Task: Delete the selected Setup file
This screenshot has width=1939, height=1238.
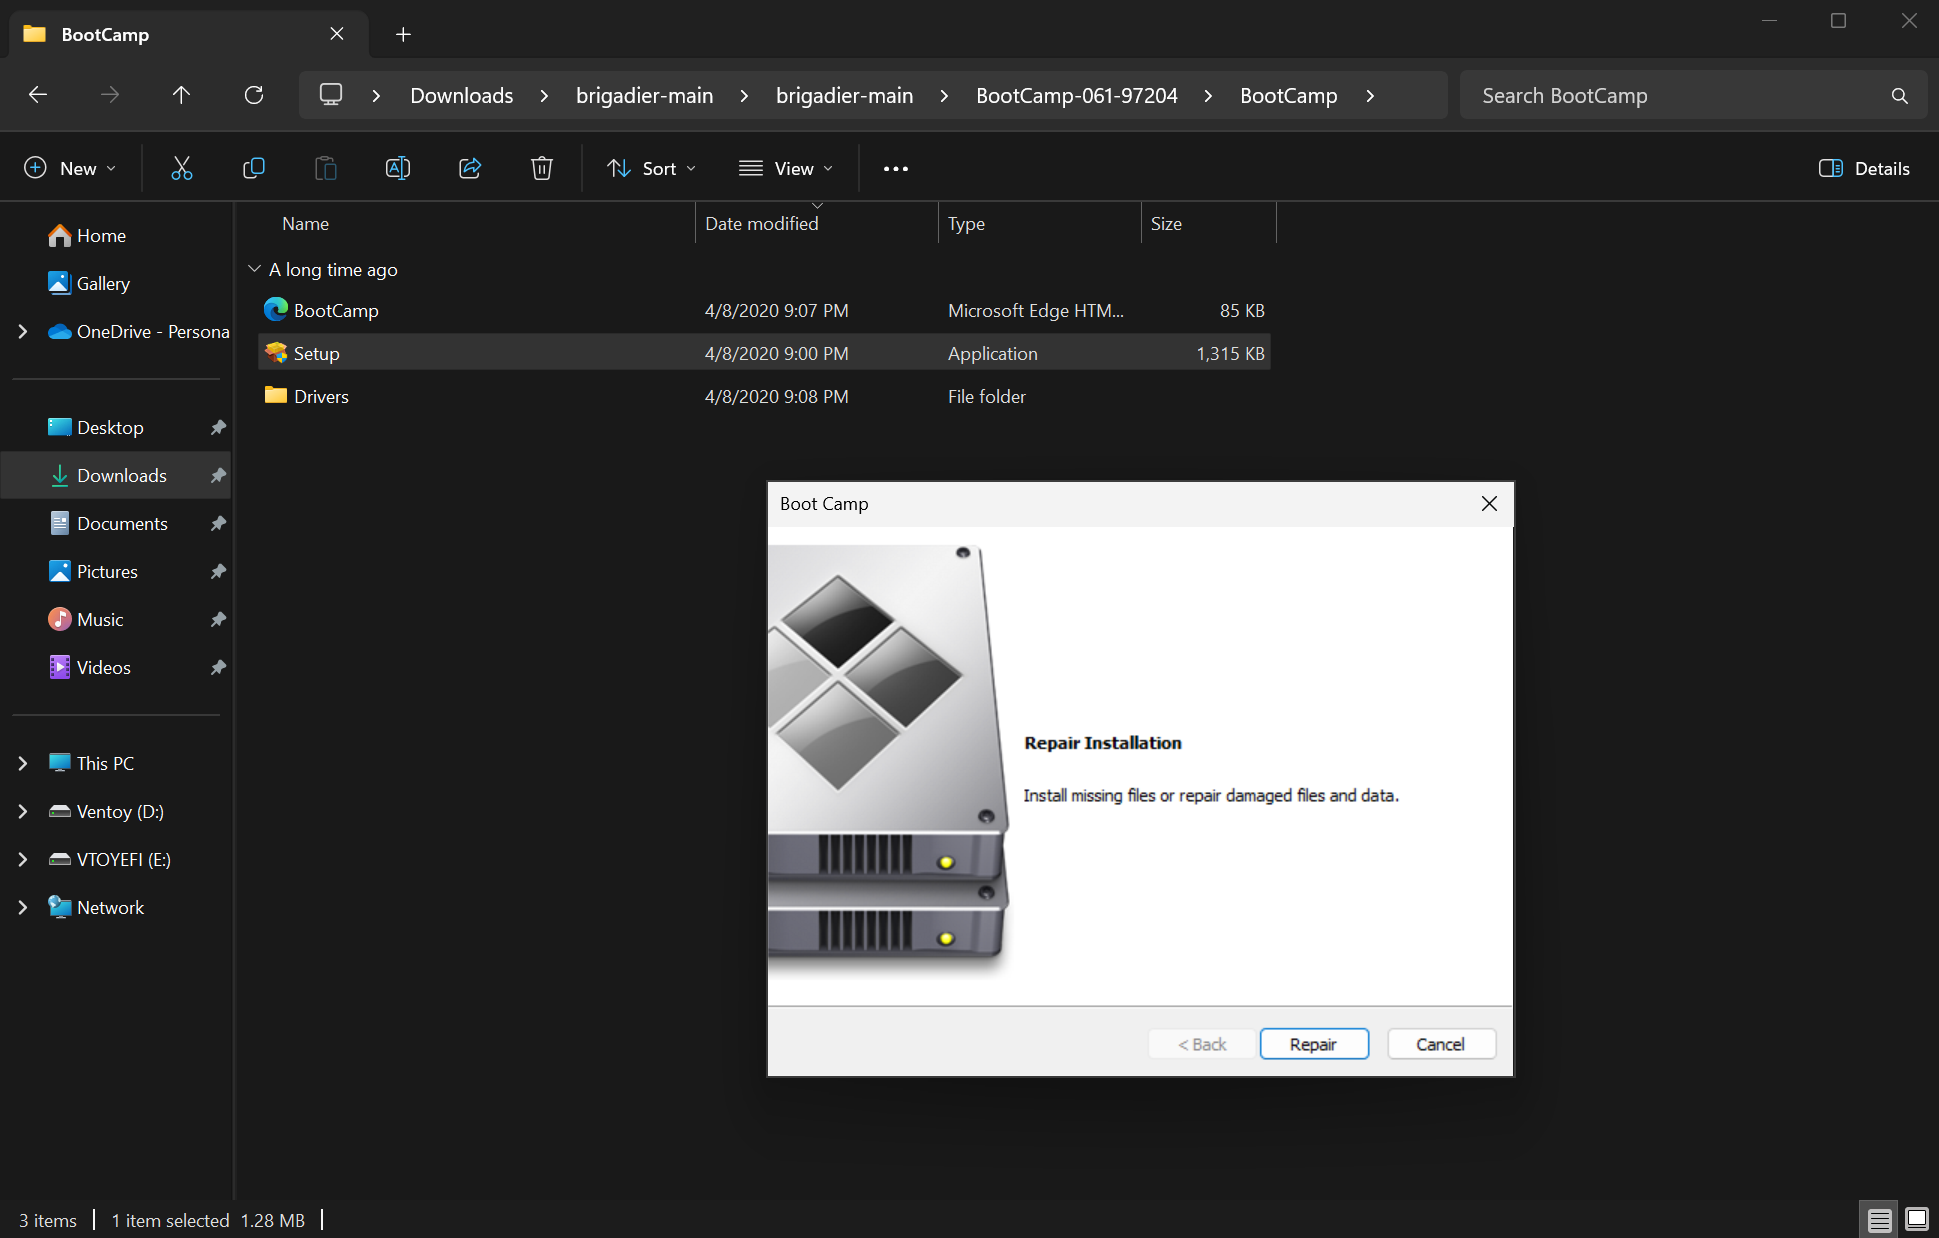Action: pos(541,168)
